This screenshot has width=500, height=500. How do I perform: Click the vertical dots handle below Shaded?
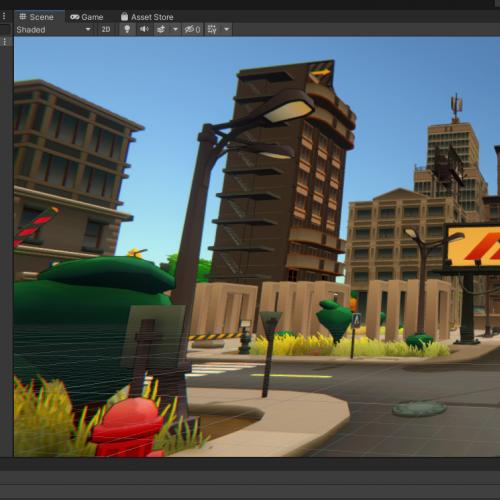pos(5,42)
